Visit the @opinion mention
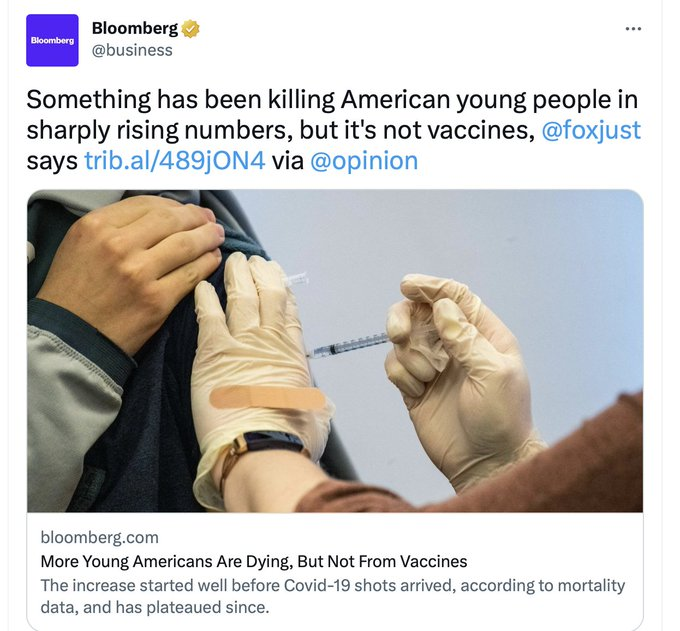 (364, 161)
